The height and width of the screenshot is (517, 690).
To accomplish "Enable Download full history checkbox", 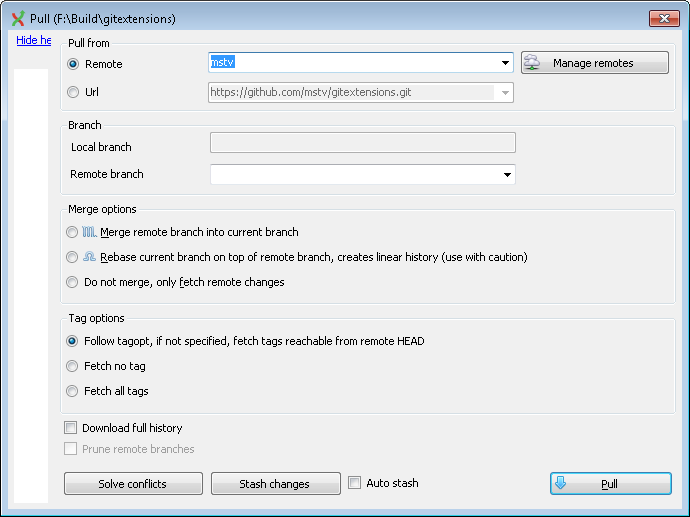I will click(70, 428).
